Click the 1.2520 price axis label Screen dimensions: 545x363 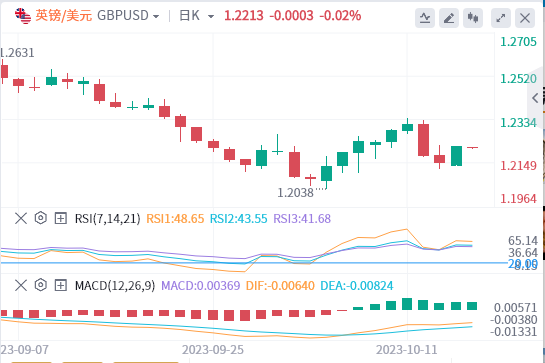coord(518,79)
